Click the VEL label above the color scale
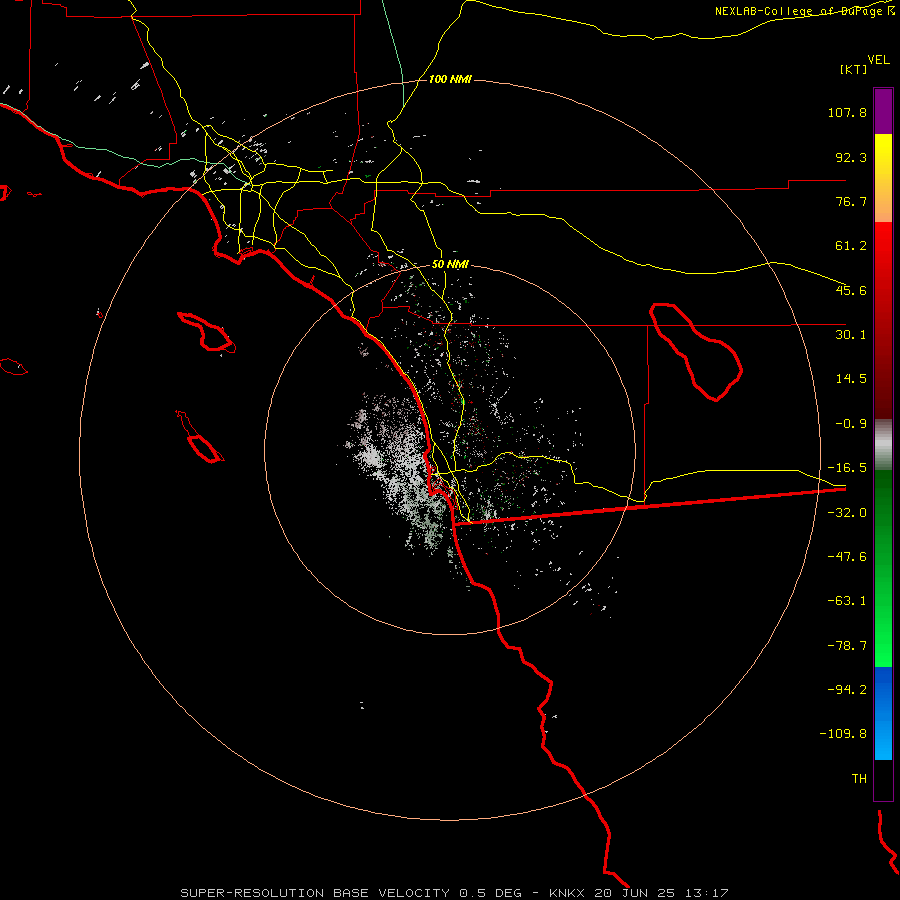 pyautogui.click(x=878, y=60)
